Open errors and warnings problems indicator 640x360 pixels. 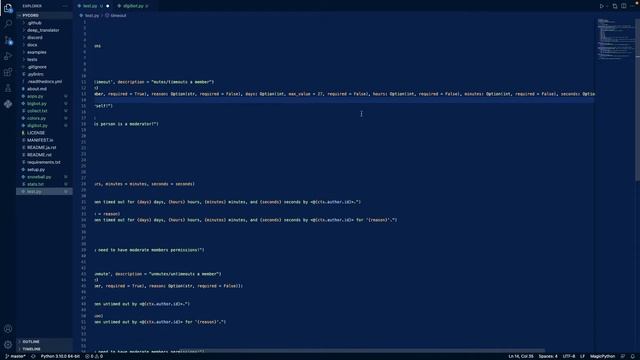tap(94, 356)
